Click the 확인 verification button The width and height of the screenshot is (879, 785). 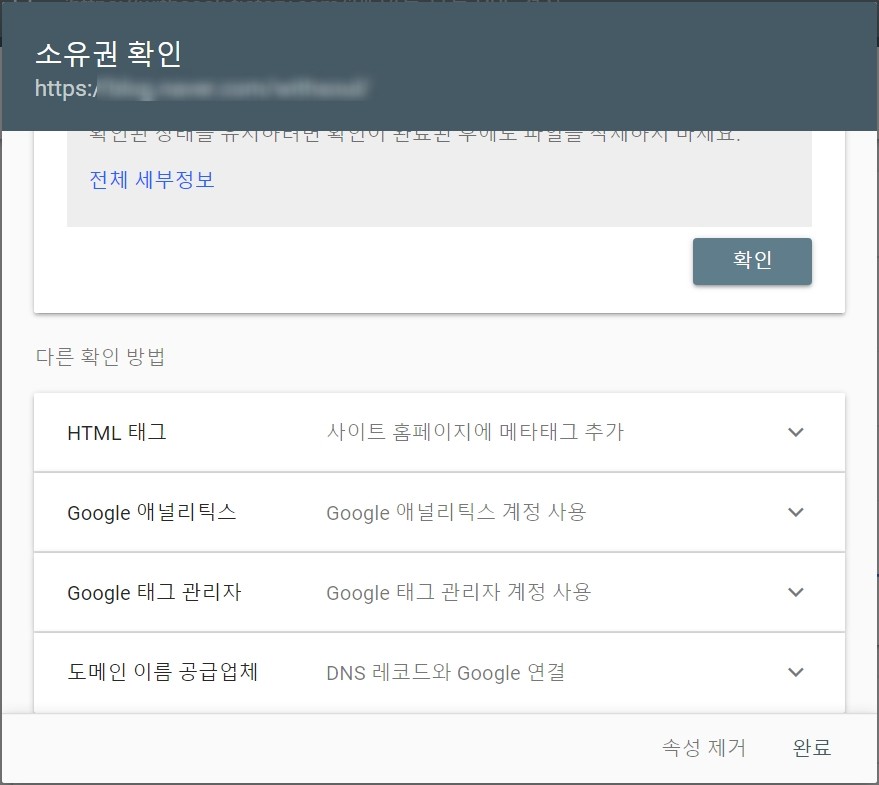752,261
